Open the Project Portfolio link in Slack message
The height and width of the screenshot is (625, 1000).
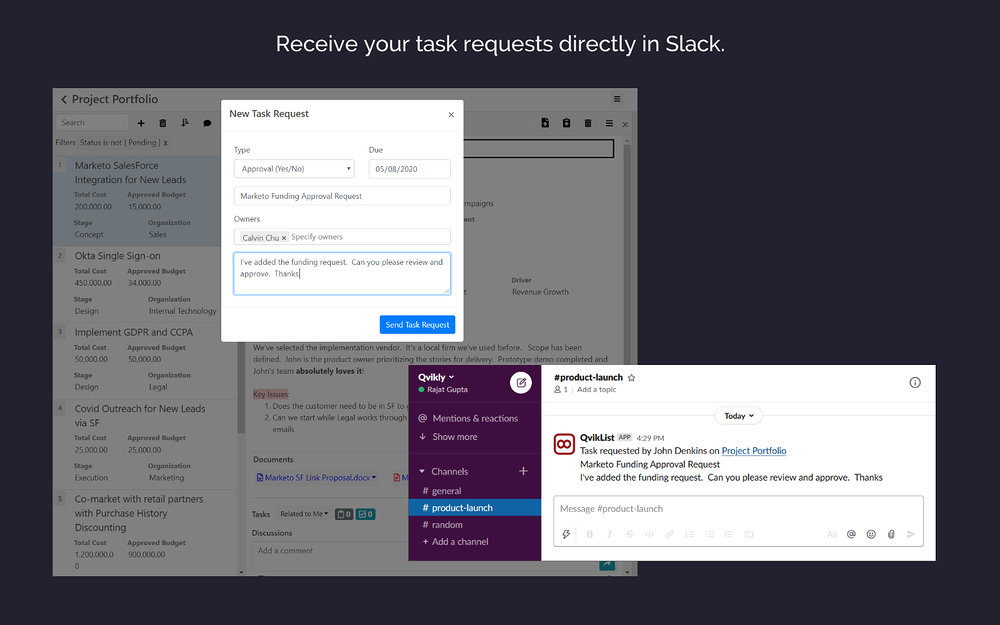pos(754,451)
